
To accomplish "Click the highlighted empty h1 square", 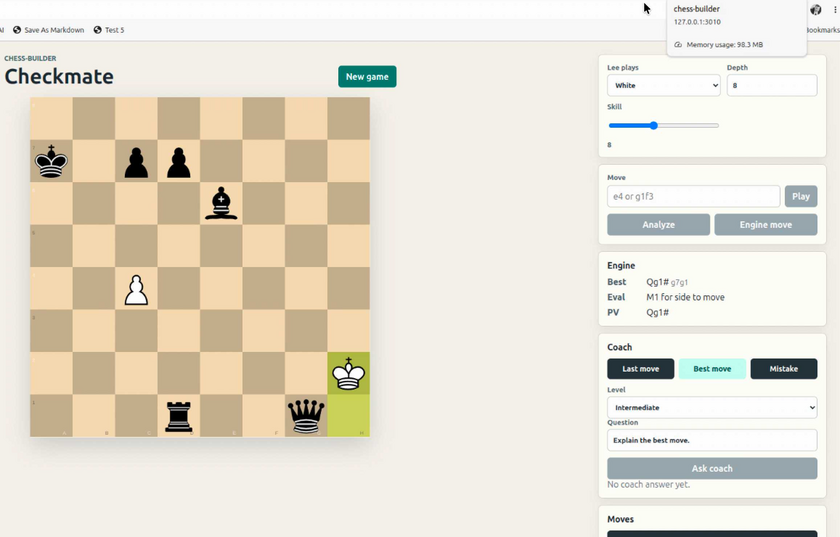I will click(349, 416).
